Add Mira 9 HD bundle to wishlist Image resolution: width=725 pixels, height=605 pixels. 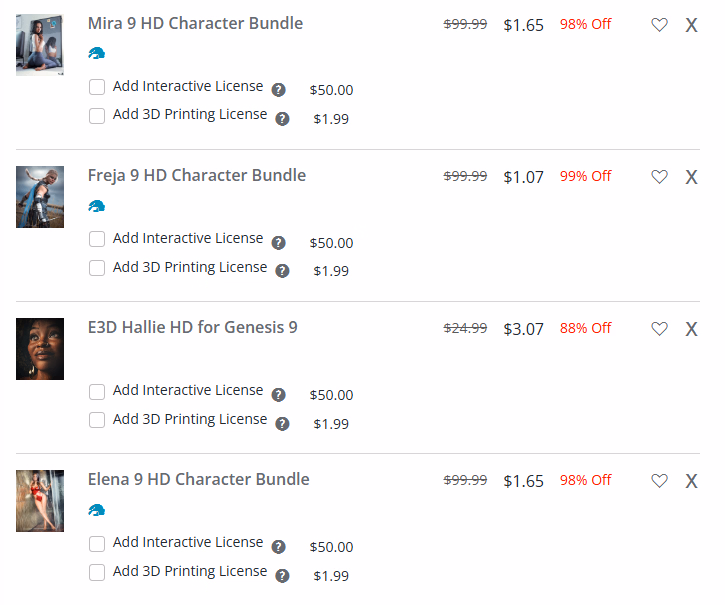click(x=659, y=25)
